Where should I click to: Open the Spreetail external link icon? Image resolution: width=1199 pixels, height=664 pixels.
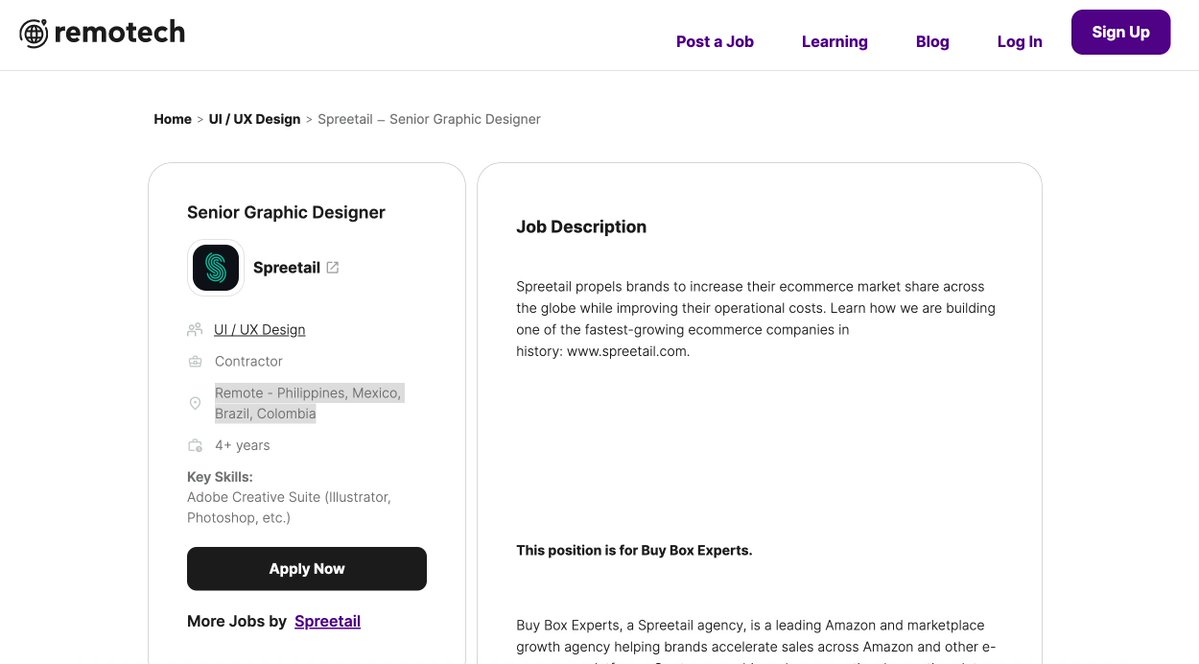pyautogui.click(x=333, y=268)
